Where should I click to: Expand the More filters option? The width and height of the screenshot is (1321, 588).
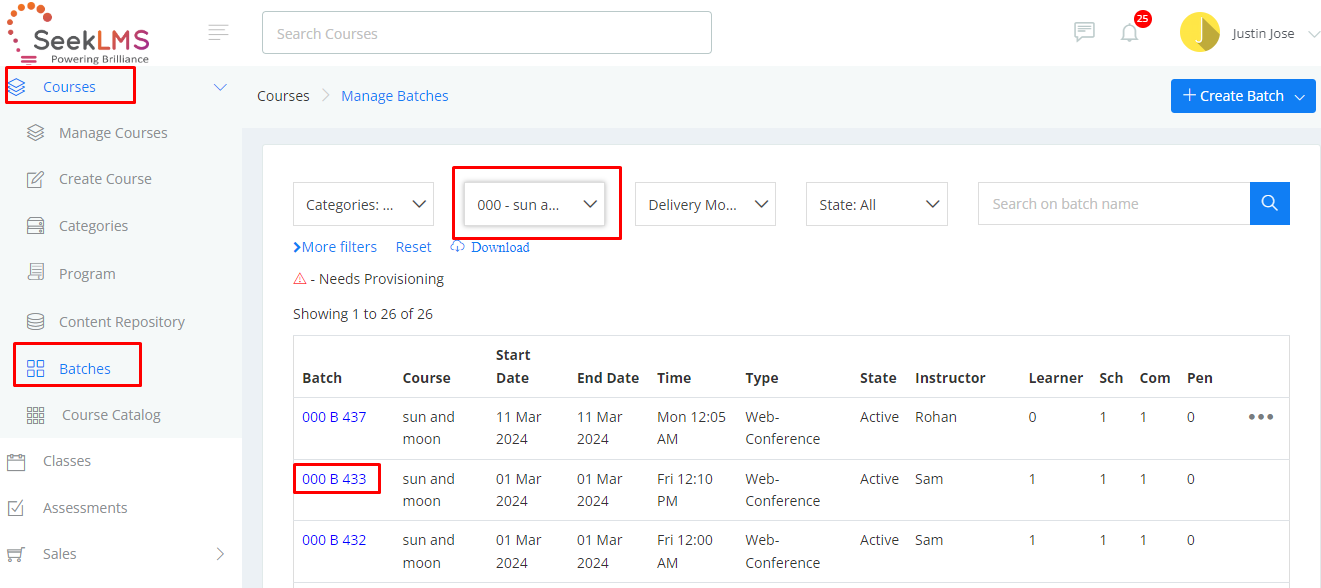[x=335, y=247]
